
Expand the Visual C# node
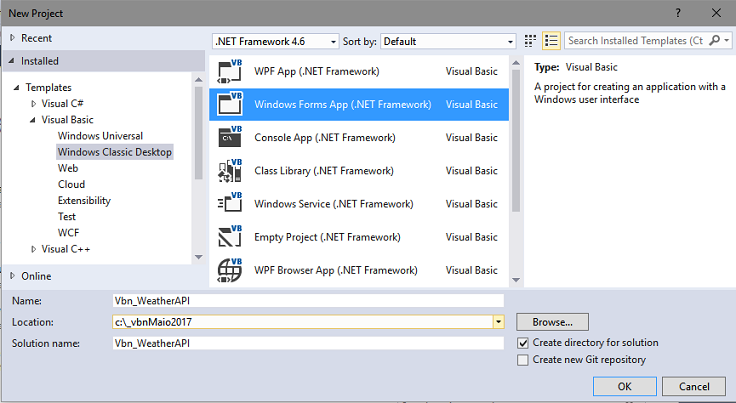coord(33,103)
